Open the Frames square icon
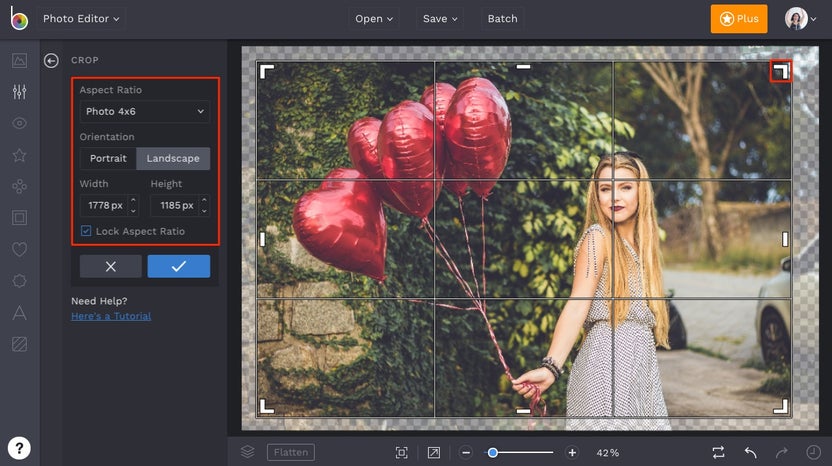832x466 pixels. (x=19, y=217)
